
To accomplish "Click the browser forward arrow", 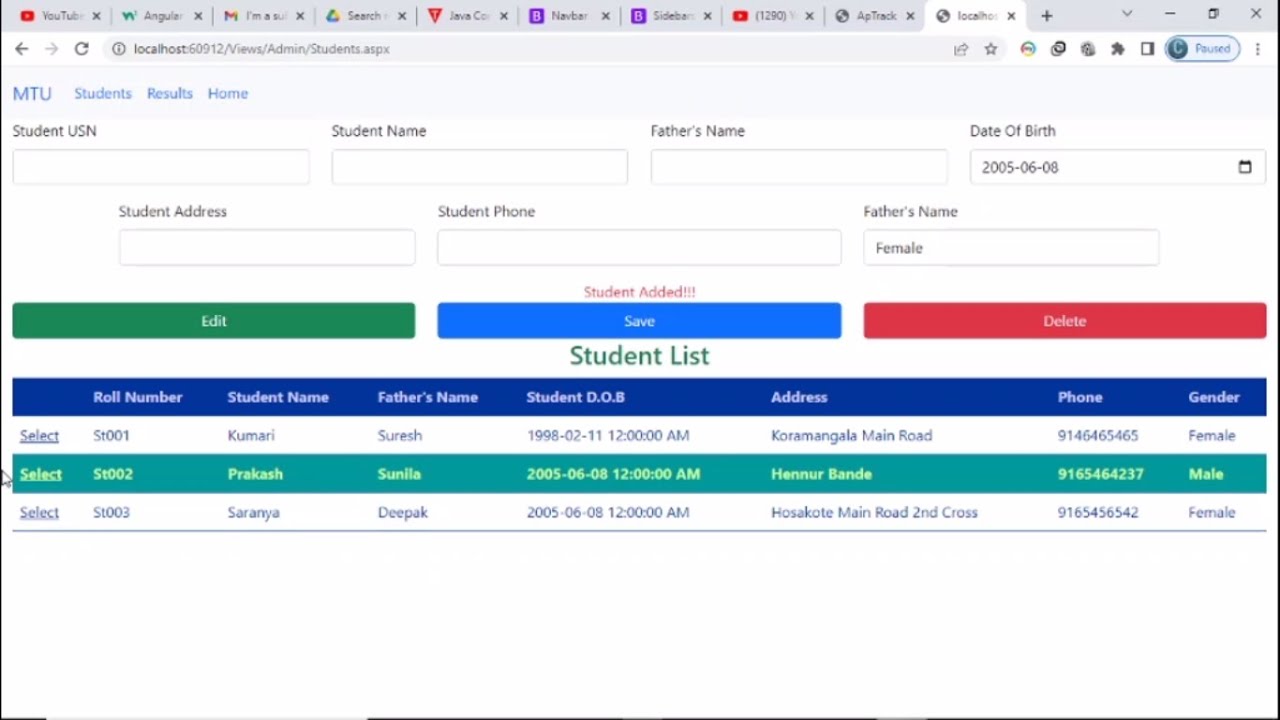I will coord(51,49).
